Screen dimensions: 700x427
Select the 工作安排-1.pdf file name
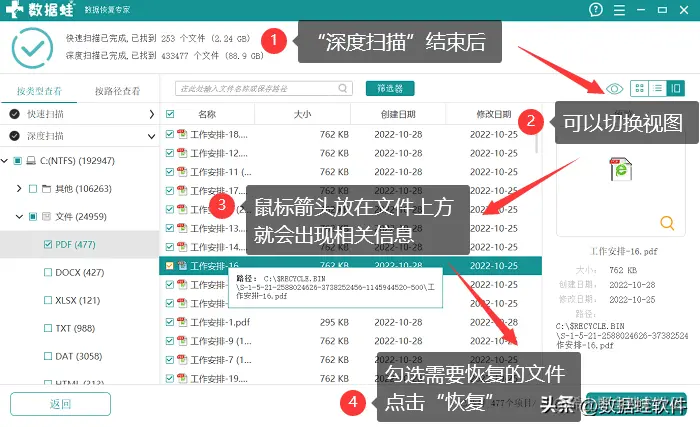click(x=220, y=322)
